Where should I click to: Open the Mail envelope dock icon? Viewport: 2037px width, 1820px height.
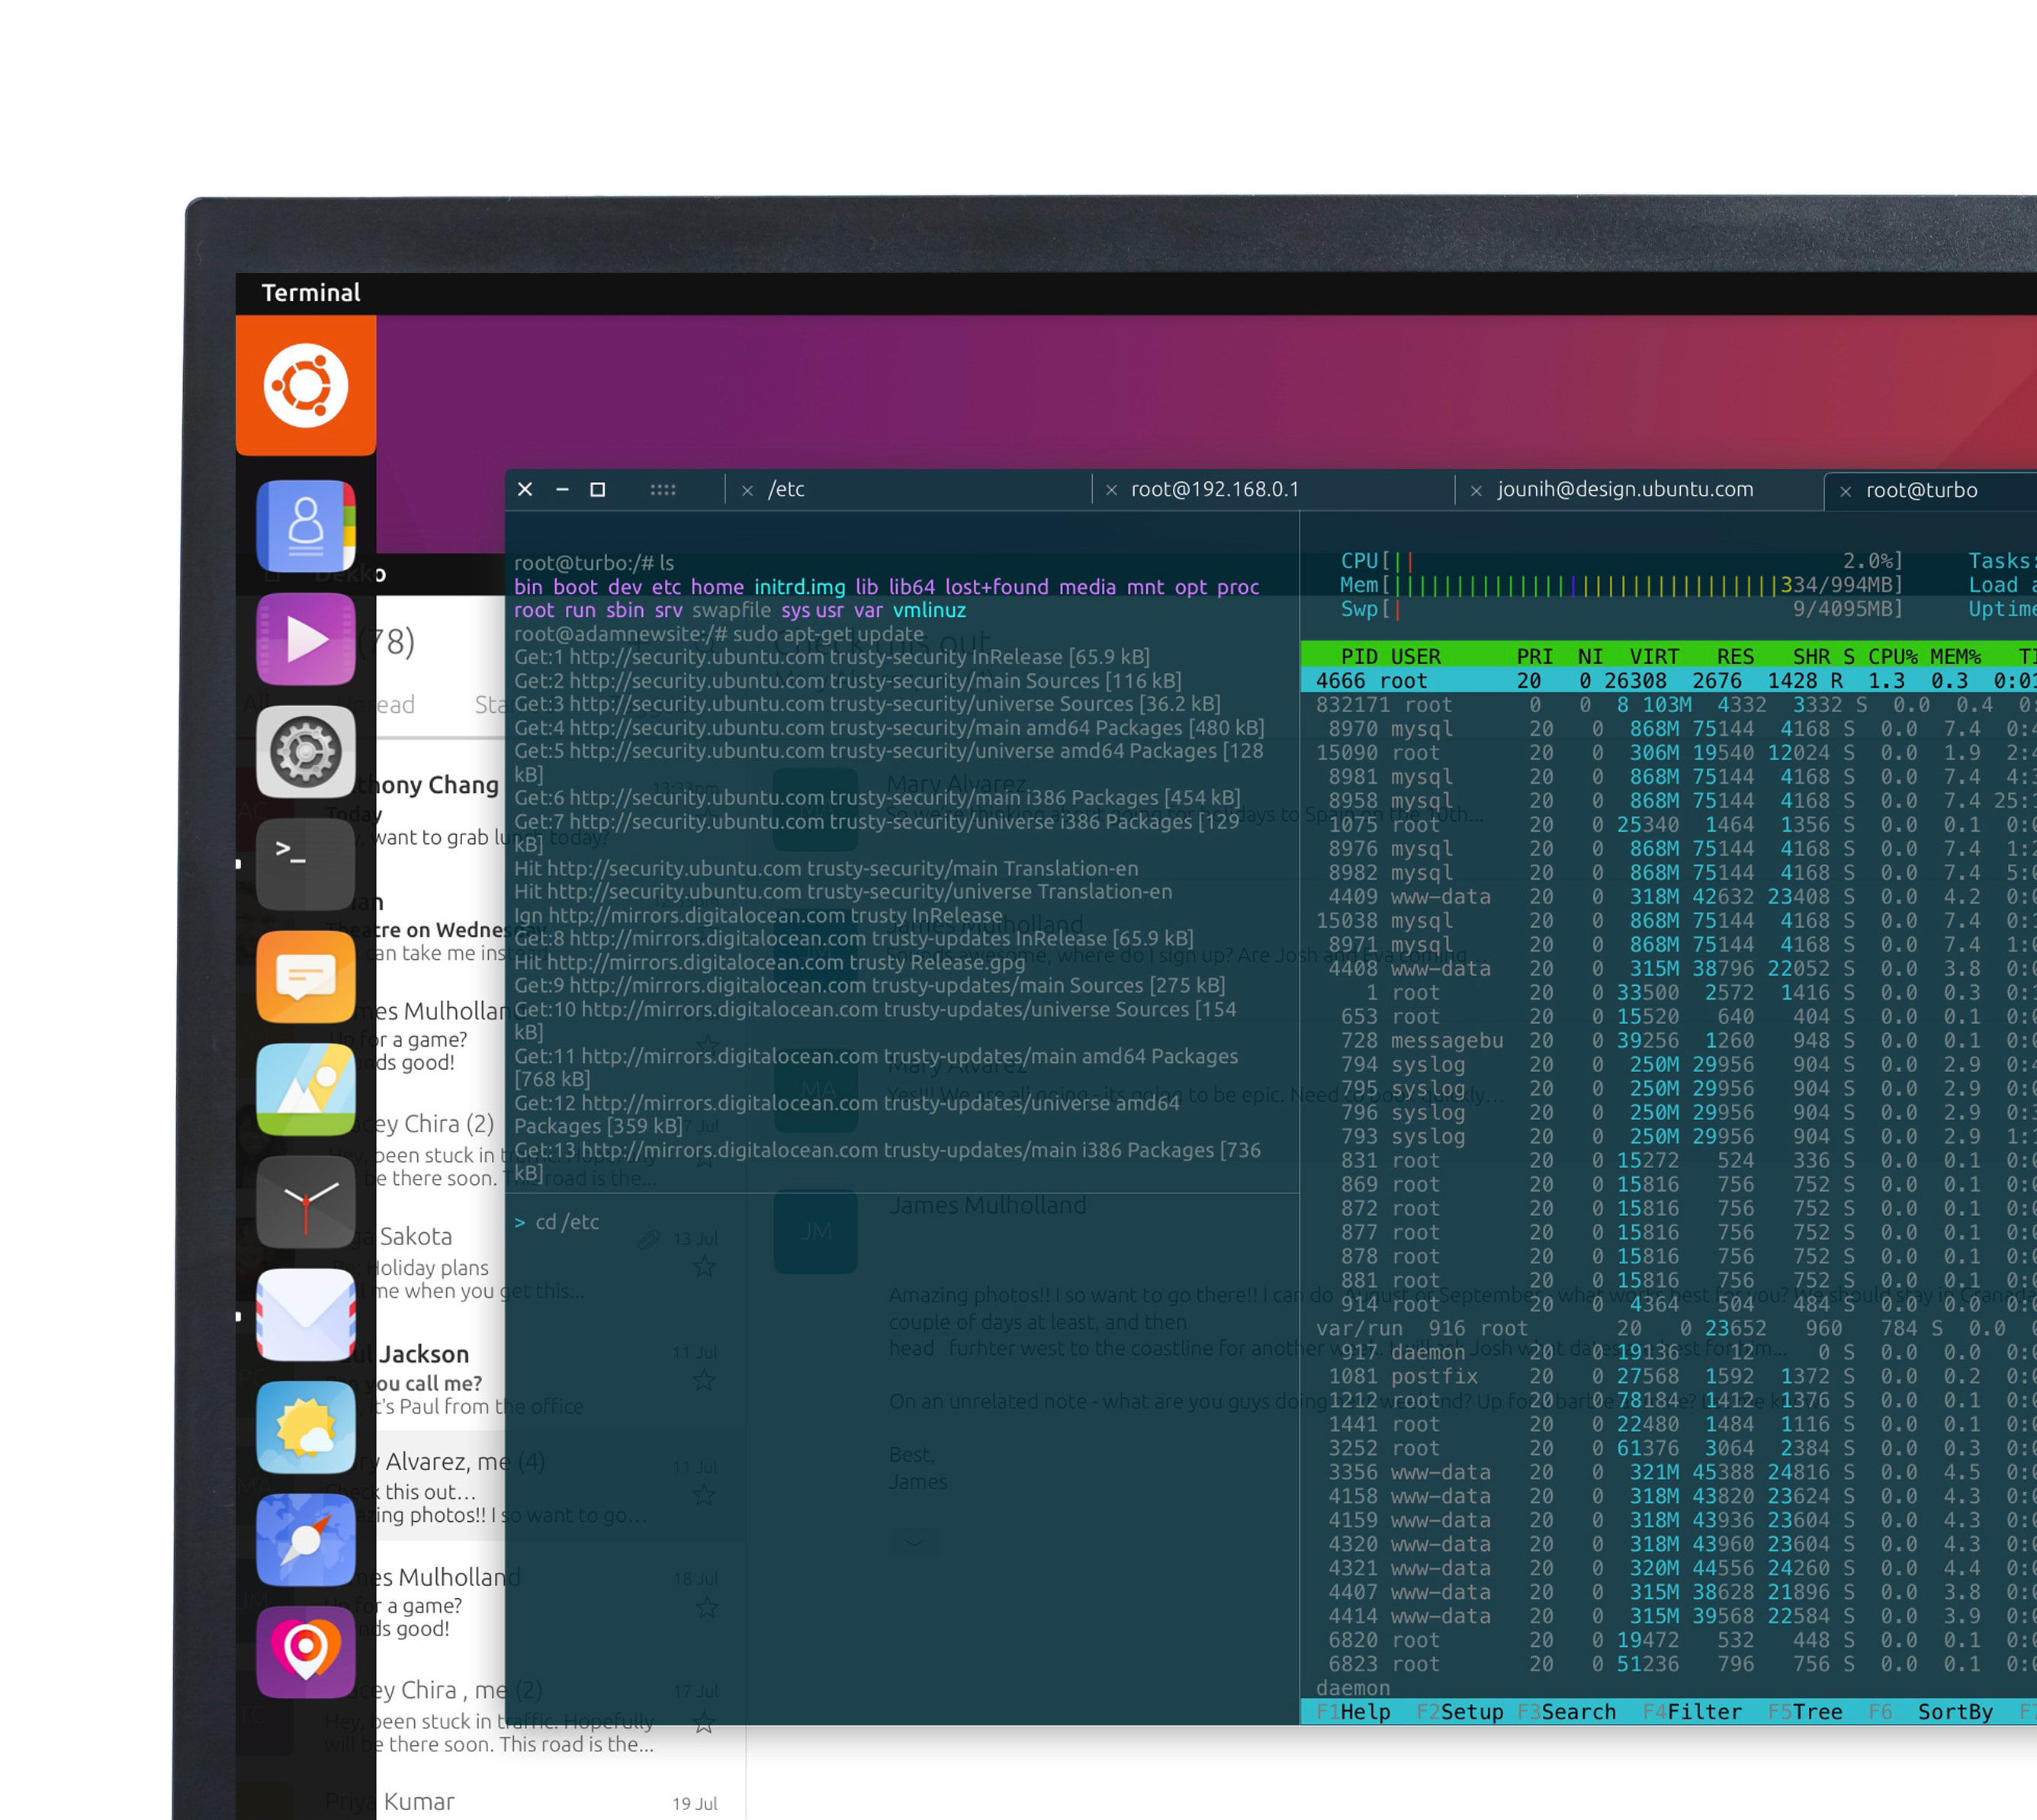coord(305,1315)
